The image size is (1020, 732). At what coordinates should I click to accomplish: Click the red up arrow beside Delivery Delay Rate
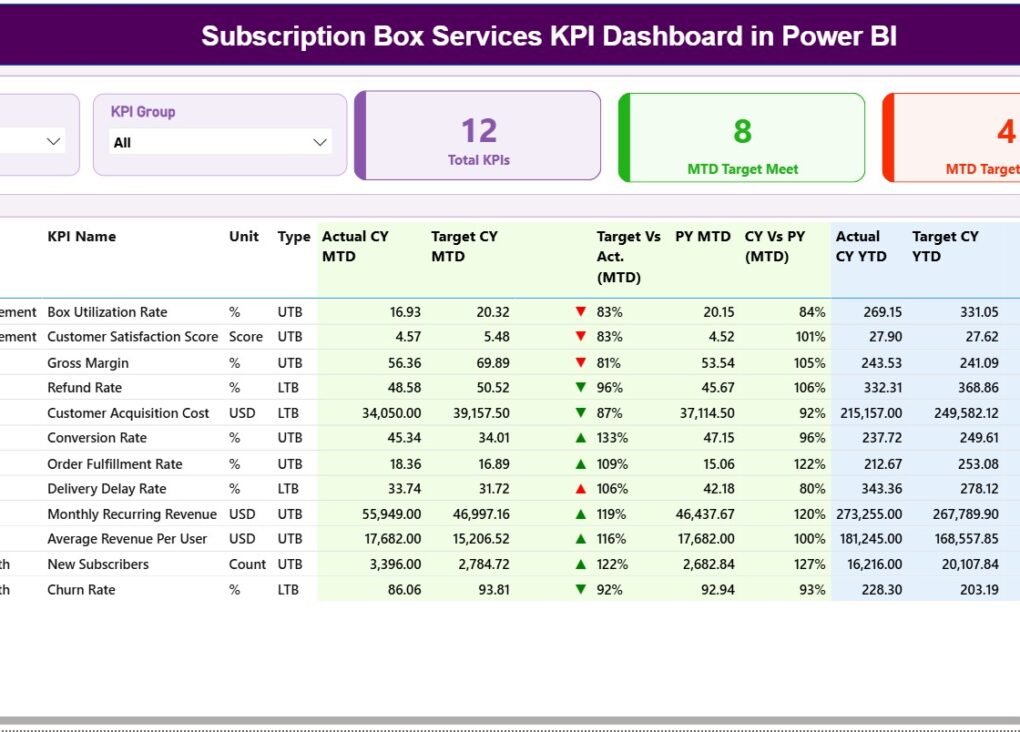pyautogui.click(x=582, y=488)
